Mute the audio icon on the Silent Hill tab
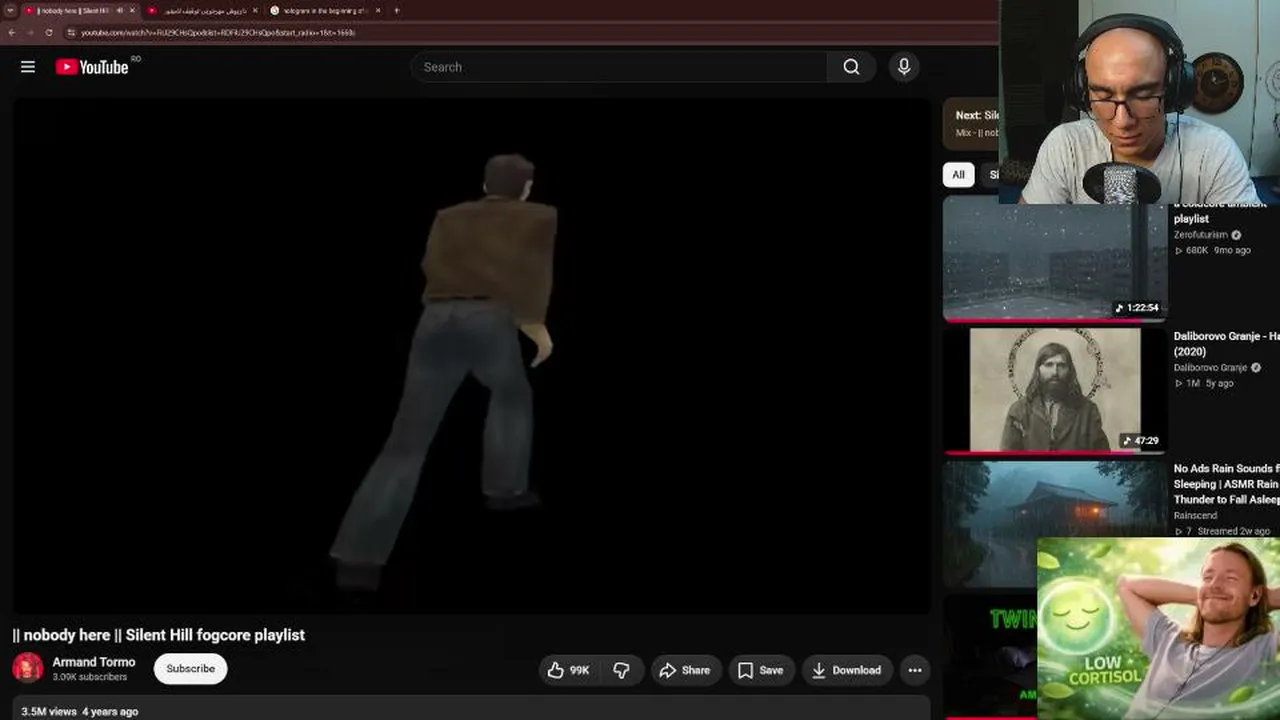Screen dimensions: 1280x720 [x=119, y=10]
